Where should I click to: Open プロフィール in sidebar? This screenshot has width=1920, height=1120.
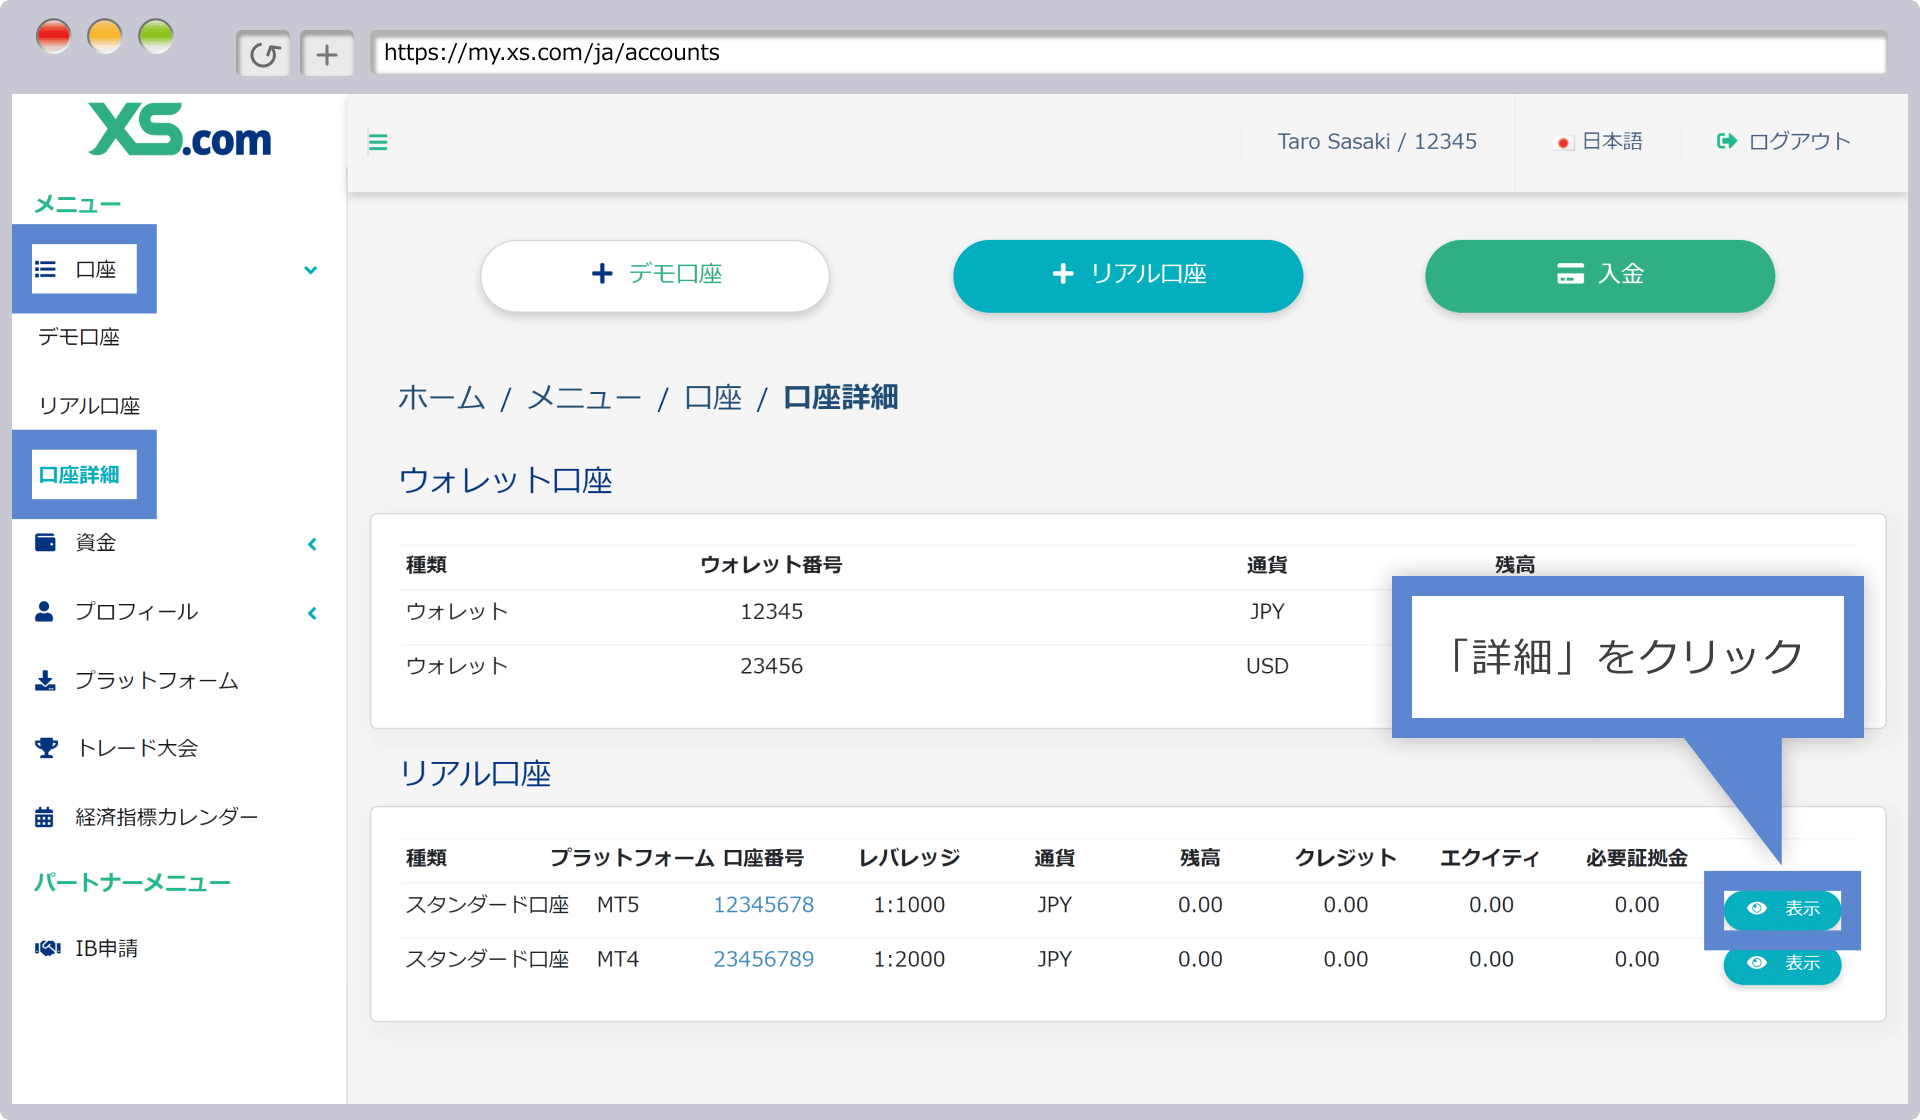pos(137,611)
